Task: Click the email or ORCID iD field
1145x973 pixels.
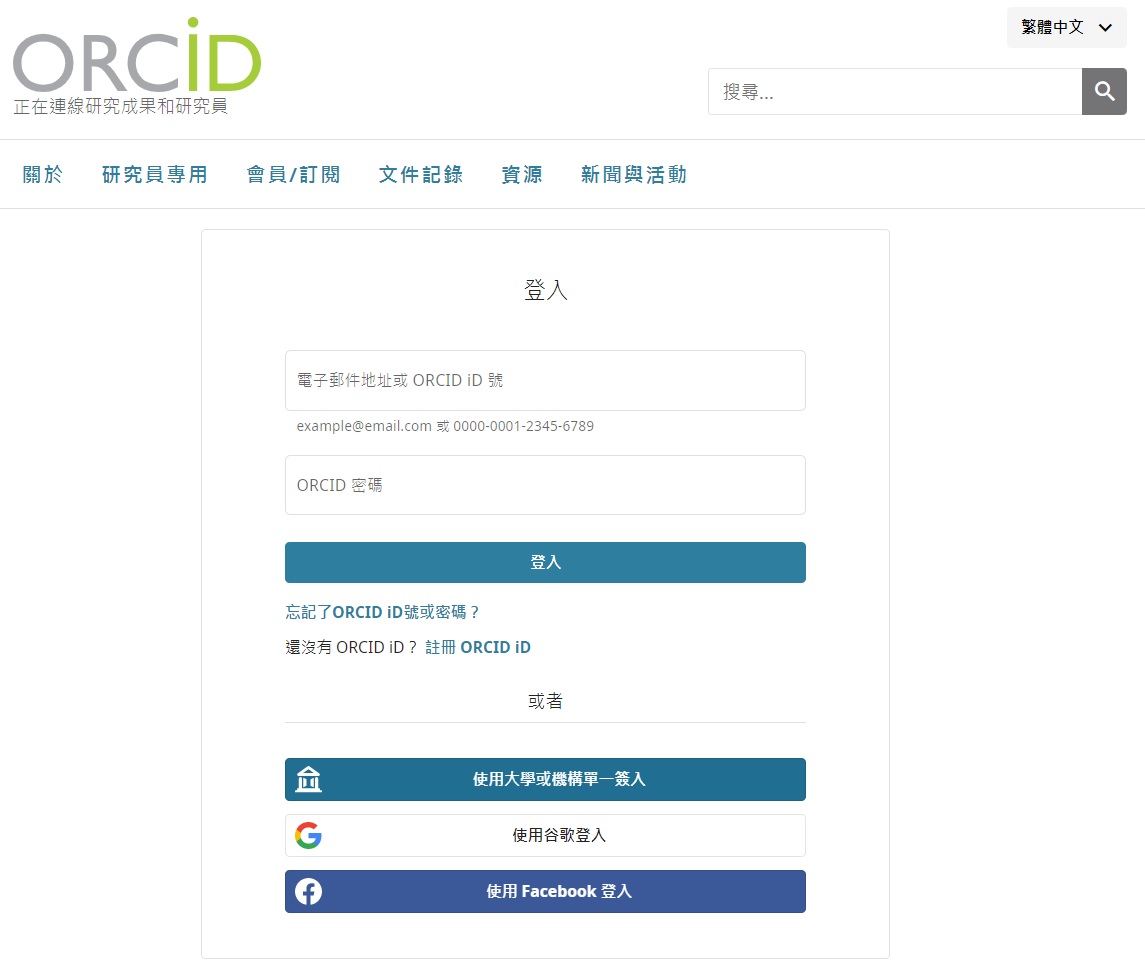Action: pos(545,380)
